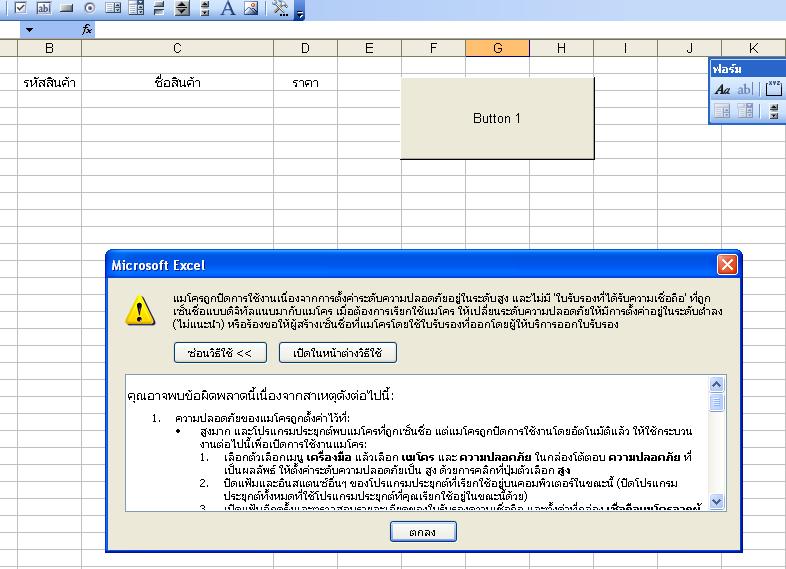Screen dimensions: 786x569
Task: Expand the control toolbox toolbar options arrow
Action: pyautogui.click(x=299, y=10)
